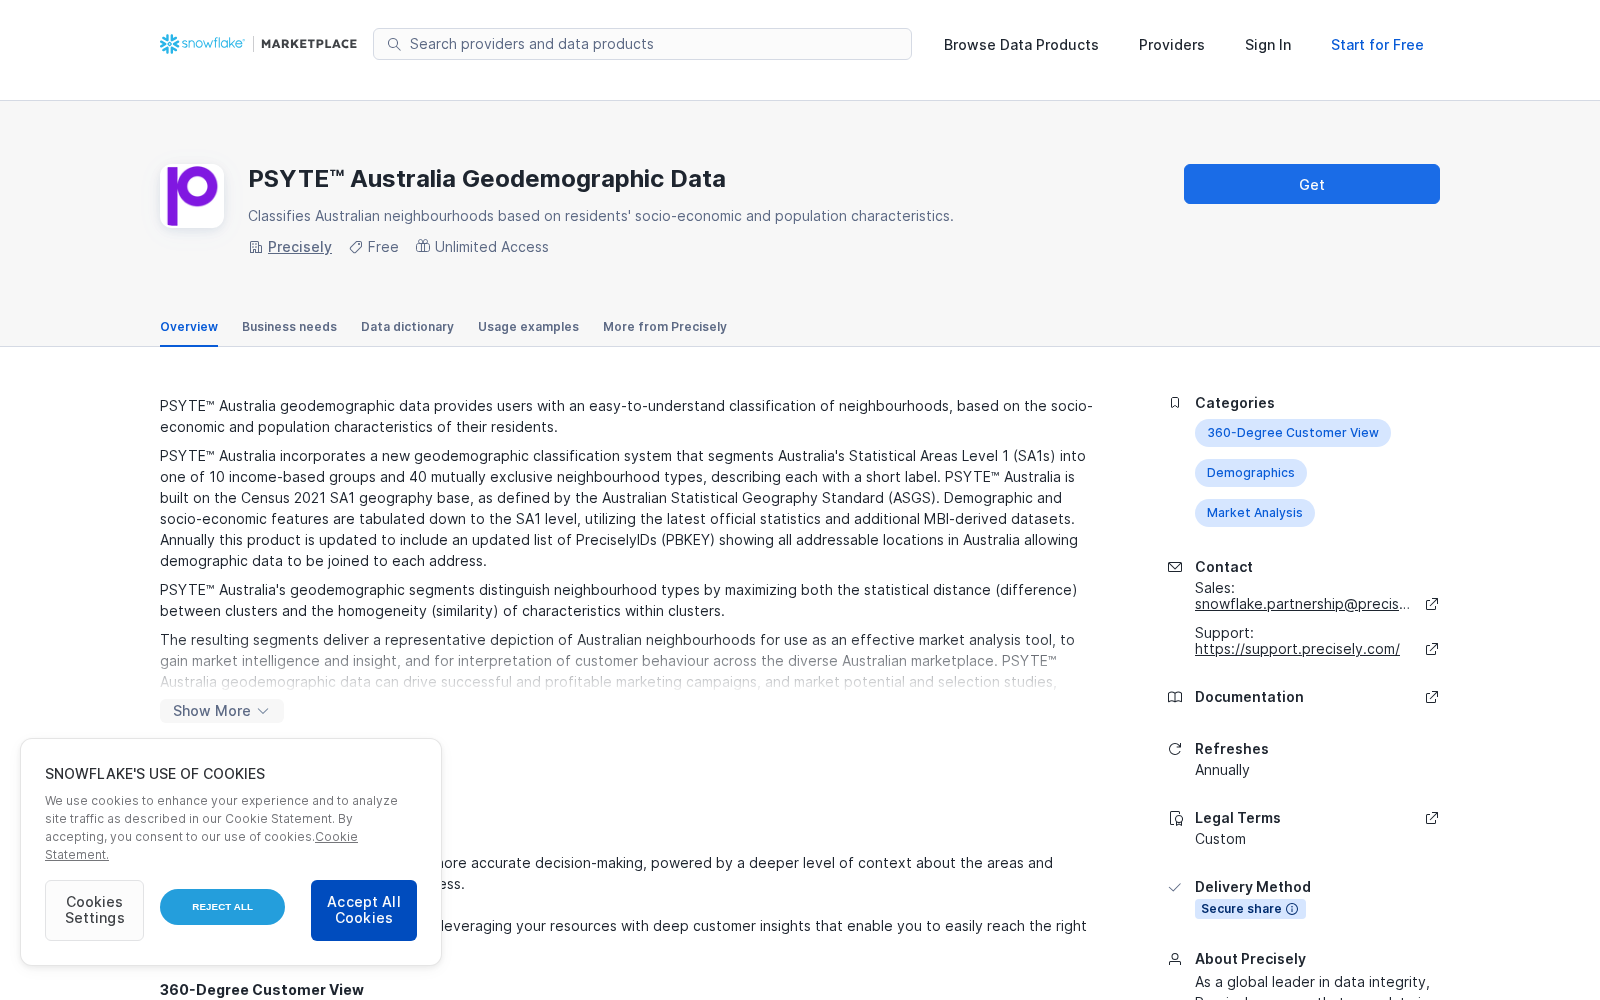Click the provider building icon beside Precisely

pyautogui.click(x=255, y=247)
